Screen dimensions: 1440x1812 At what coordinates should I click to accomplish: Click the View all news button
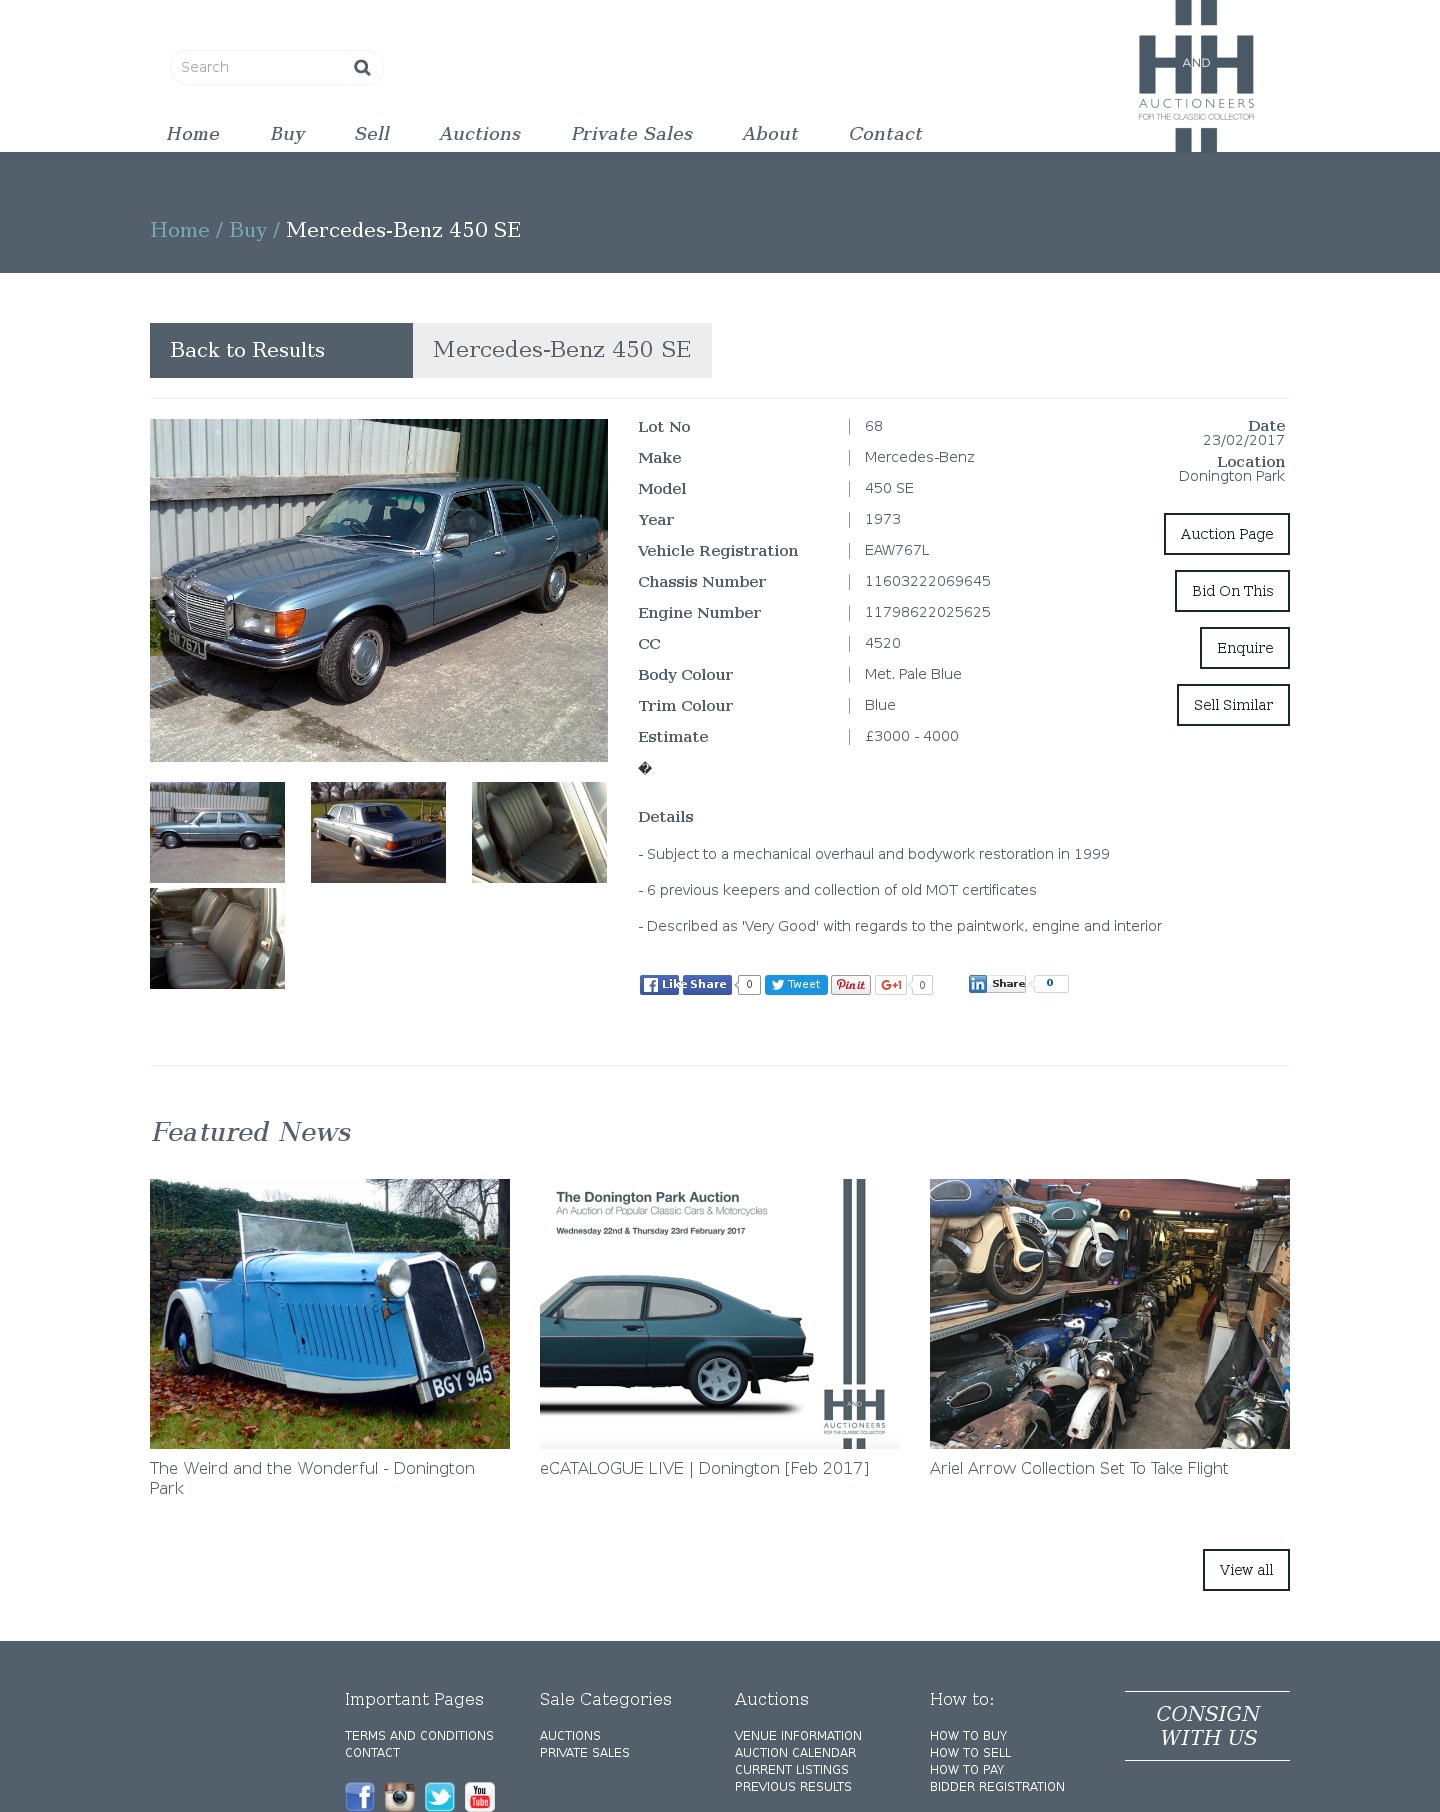point(1246,1570)
